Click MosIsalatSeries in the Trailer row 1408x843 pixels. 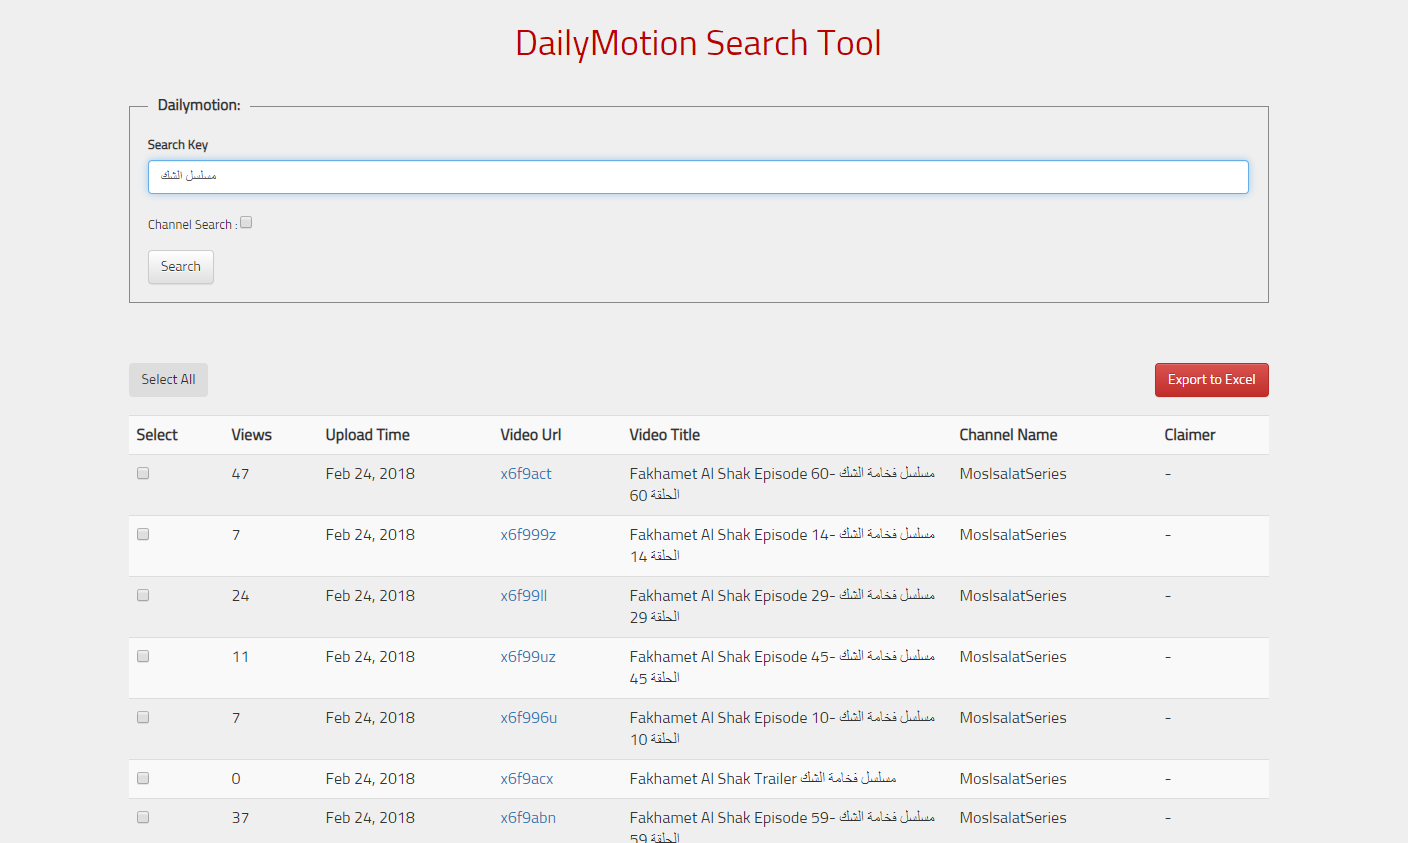(1013, 779)
